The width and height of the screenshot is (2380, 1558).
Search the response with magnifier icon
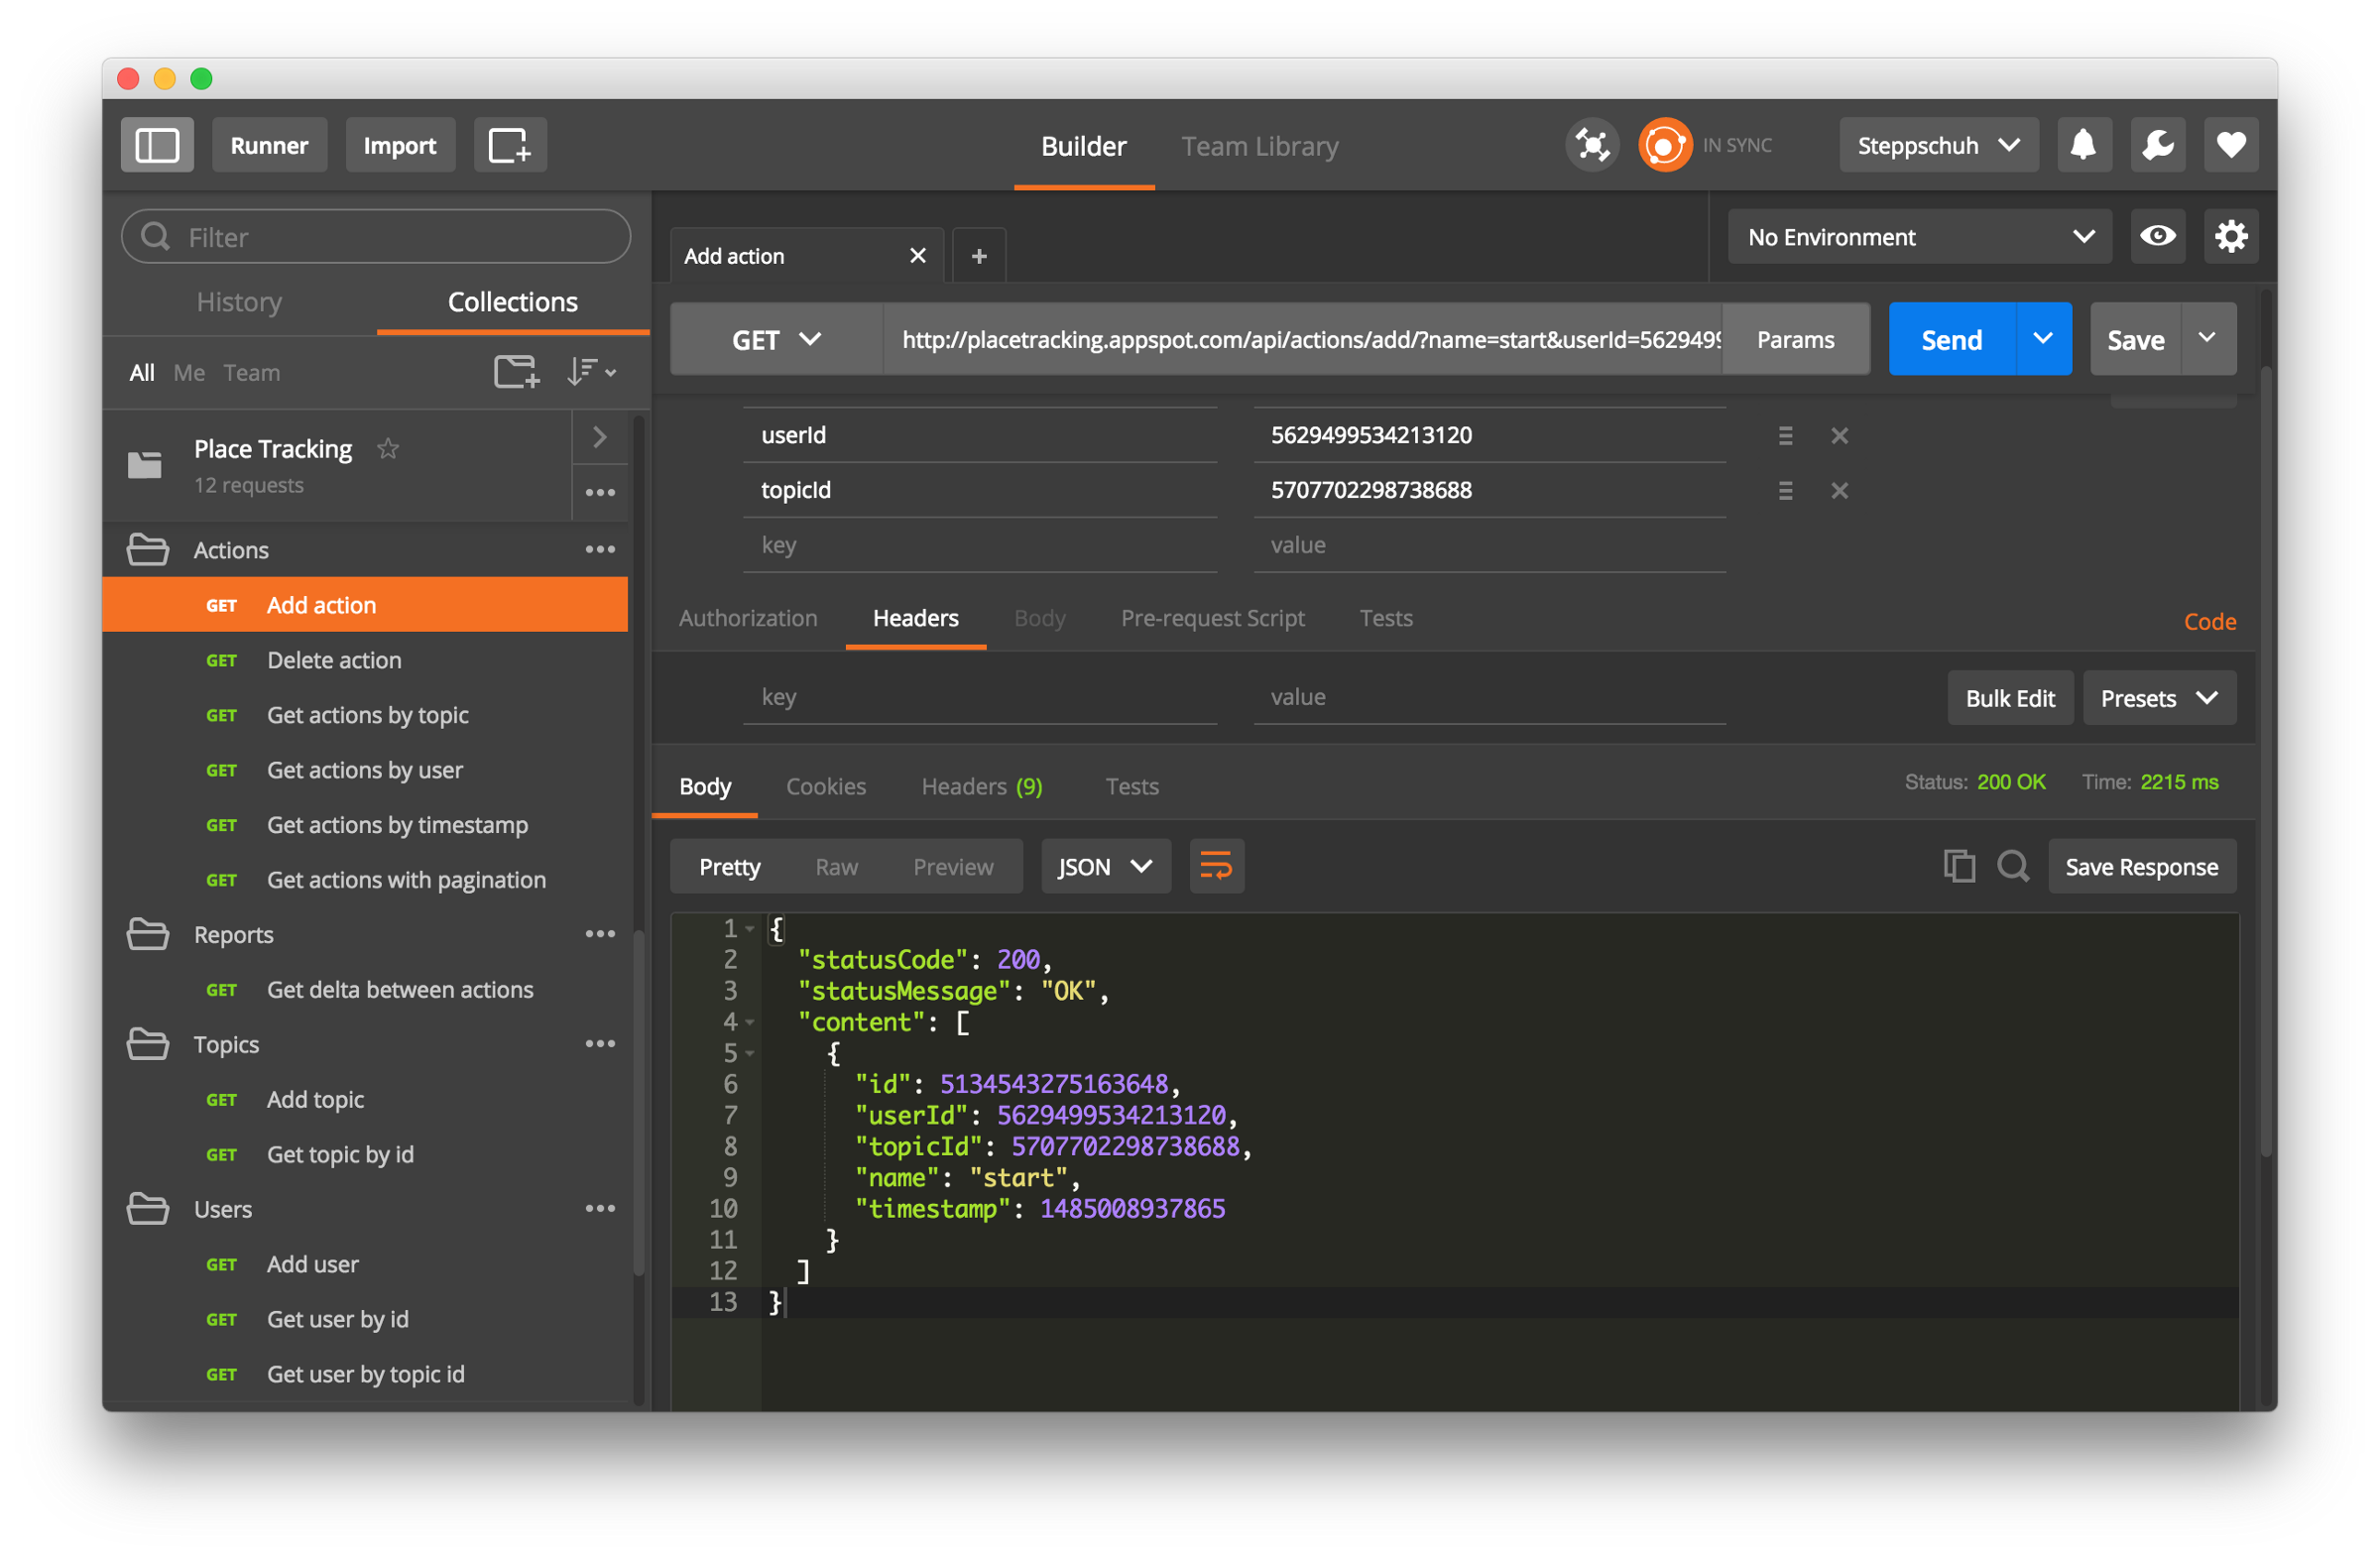(2013, 866)
